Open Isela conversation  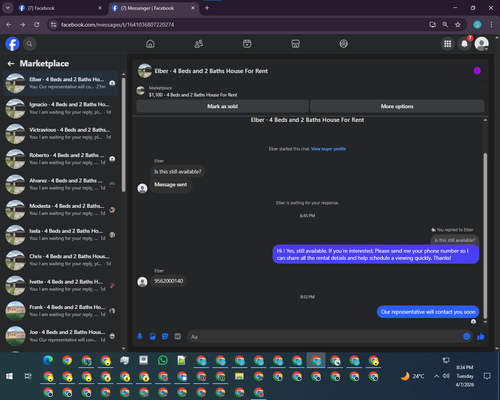pos(61,235)
